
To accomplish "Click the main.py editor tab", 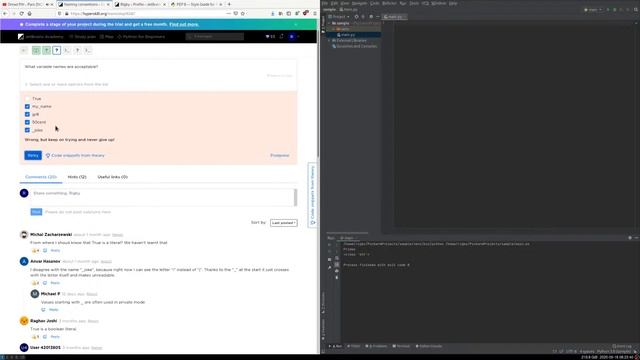I will (x=394, y=17).
